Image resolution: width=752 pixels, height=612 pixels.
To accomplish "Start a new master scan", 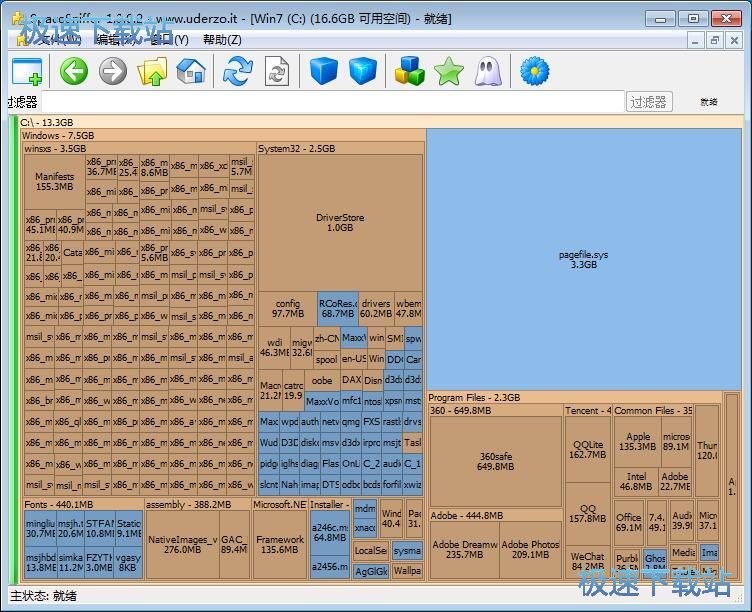I will pyautogui.click(x=238, y=71).
